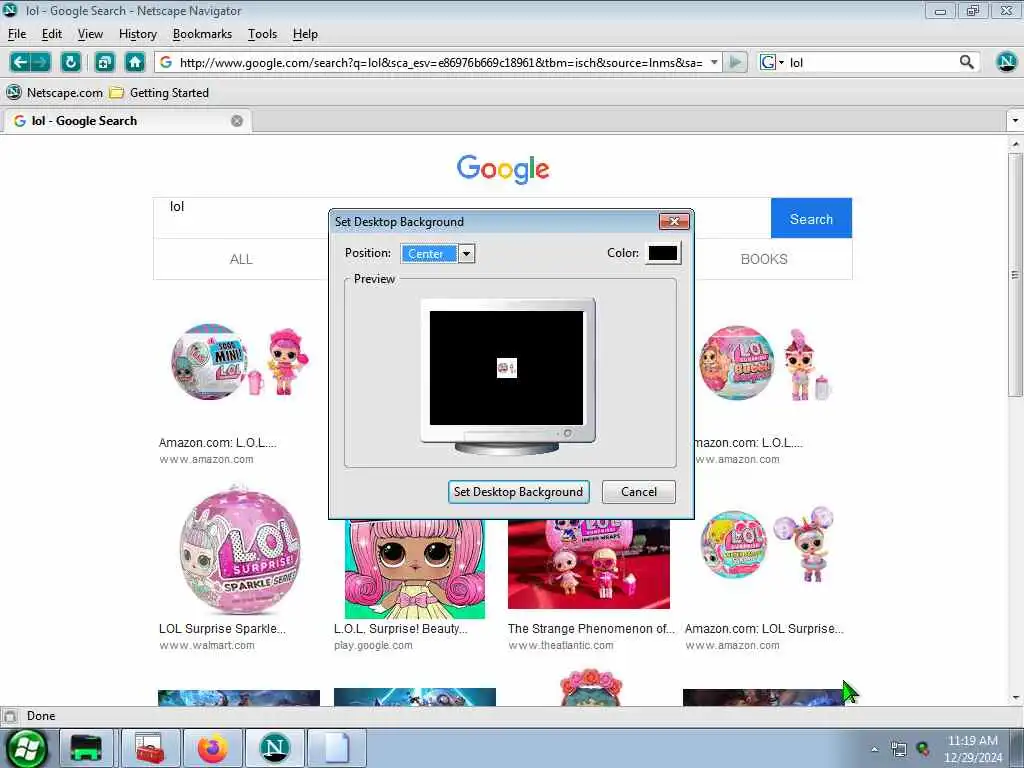The image size is (1024, 768).
Task: Open the play.google.com result link
Action: pos(373,645)
